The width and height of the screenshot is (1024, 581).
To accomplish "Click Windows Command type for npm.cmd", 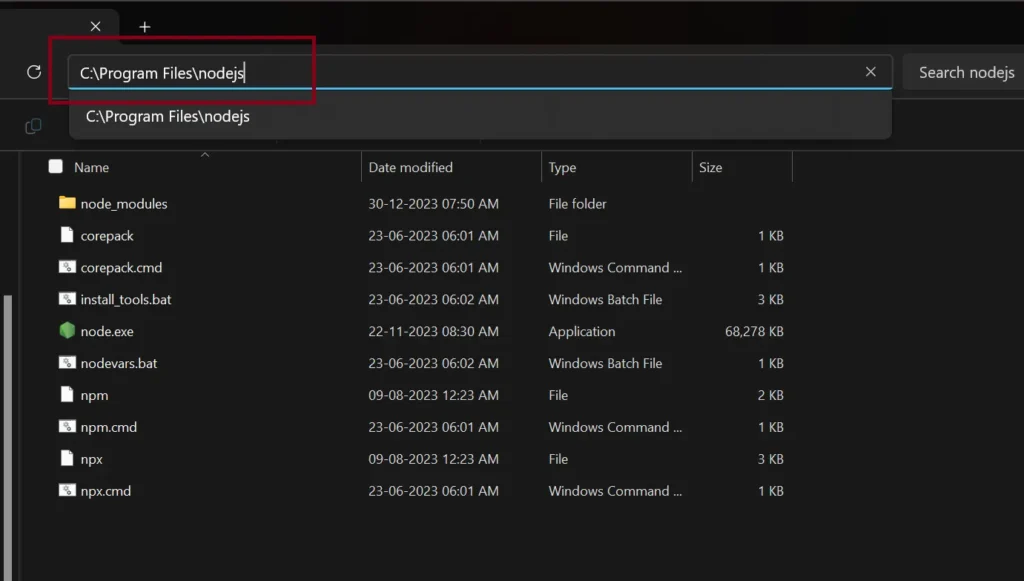I will [x=615, y=428].
